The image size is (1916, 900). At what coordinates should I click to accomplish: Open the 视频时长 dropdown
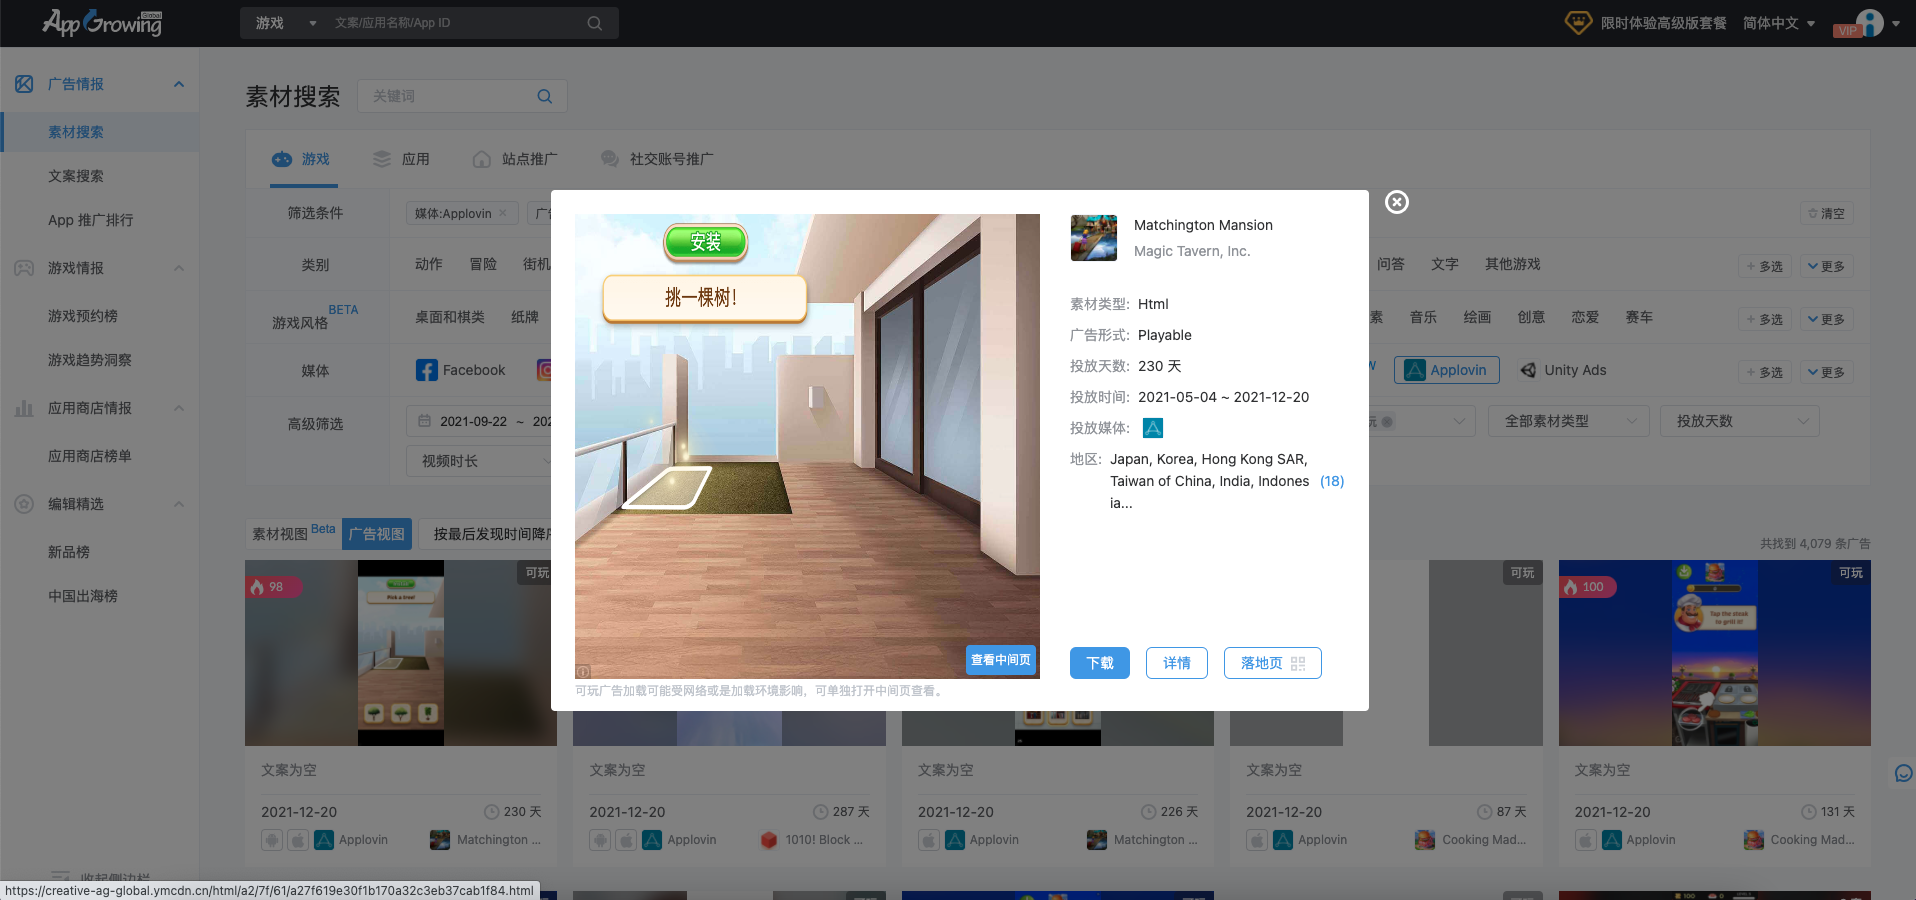pyautogui.click(x=479, y=461)
